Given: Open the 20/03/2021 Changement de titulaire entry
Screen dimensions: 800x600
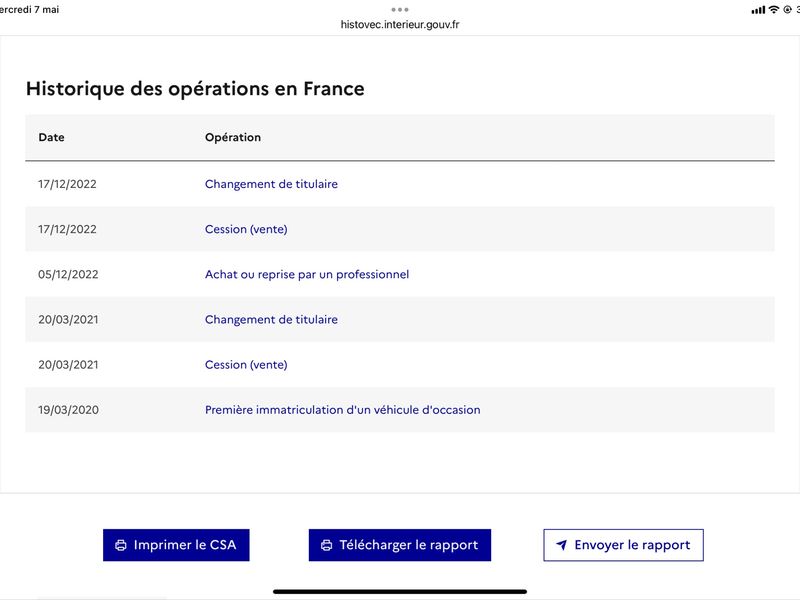Looking at the screenshot, I should pyautogui.click(x=271, y=320).
